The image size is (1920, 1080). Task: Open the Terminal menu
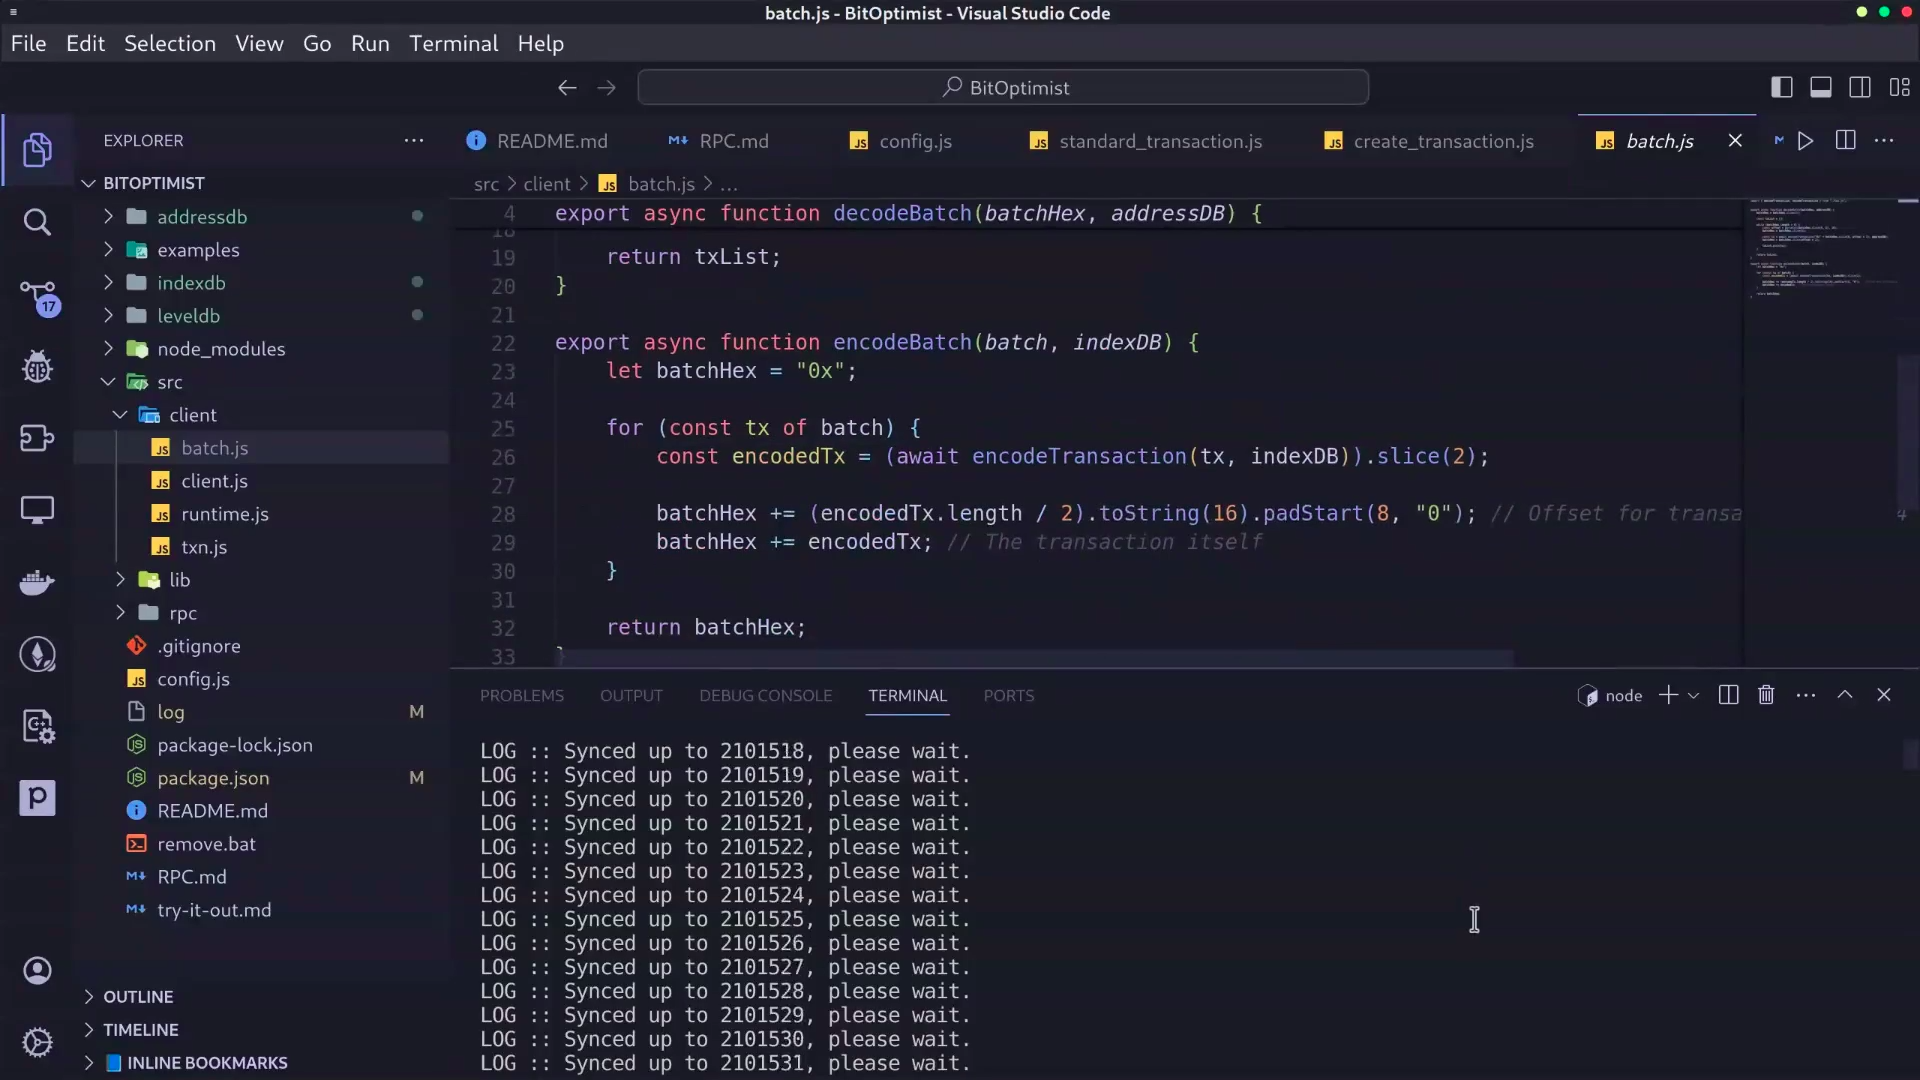[x=453, y=44]
